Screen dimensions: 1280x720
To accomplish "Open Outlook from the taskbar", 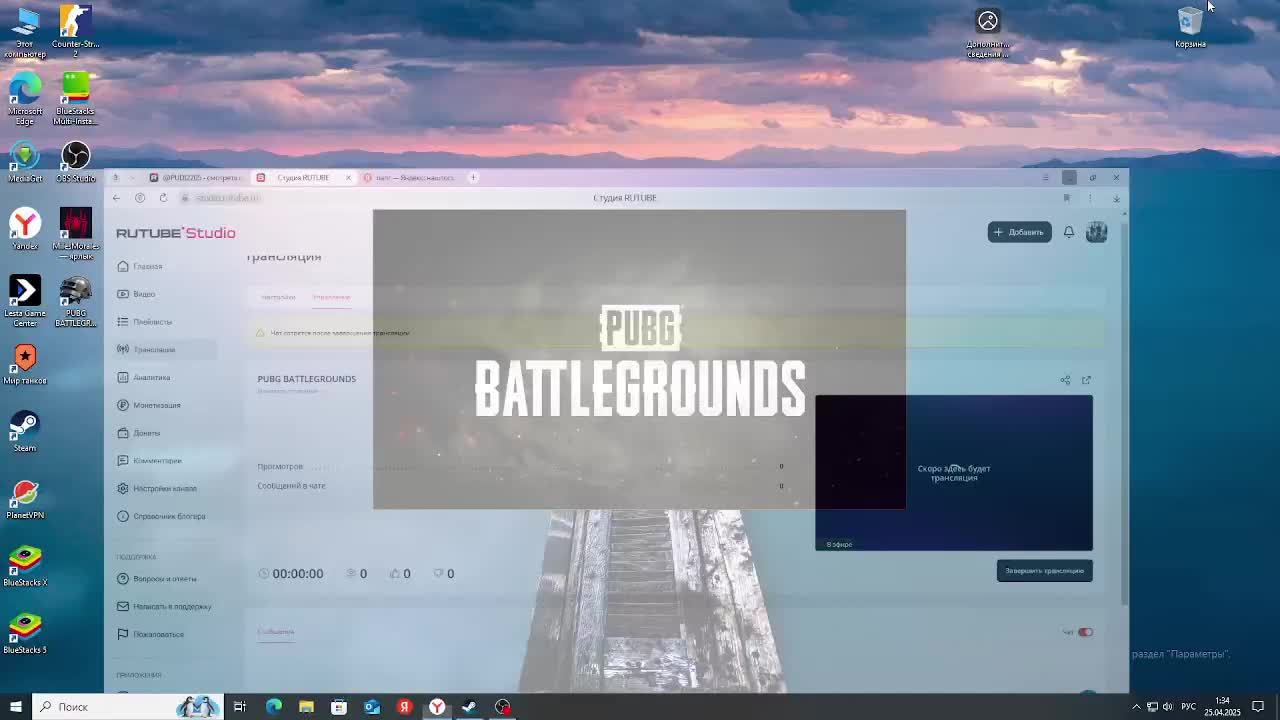I will coord(372,707).
